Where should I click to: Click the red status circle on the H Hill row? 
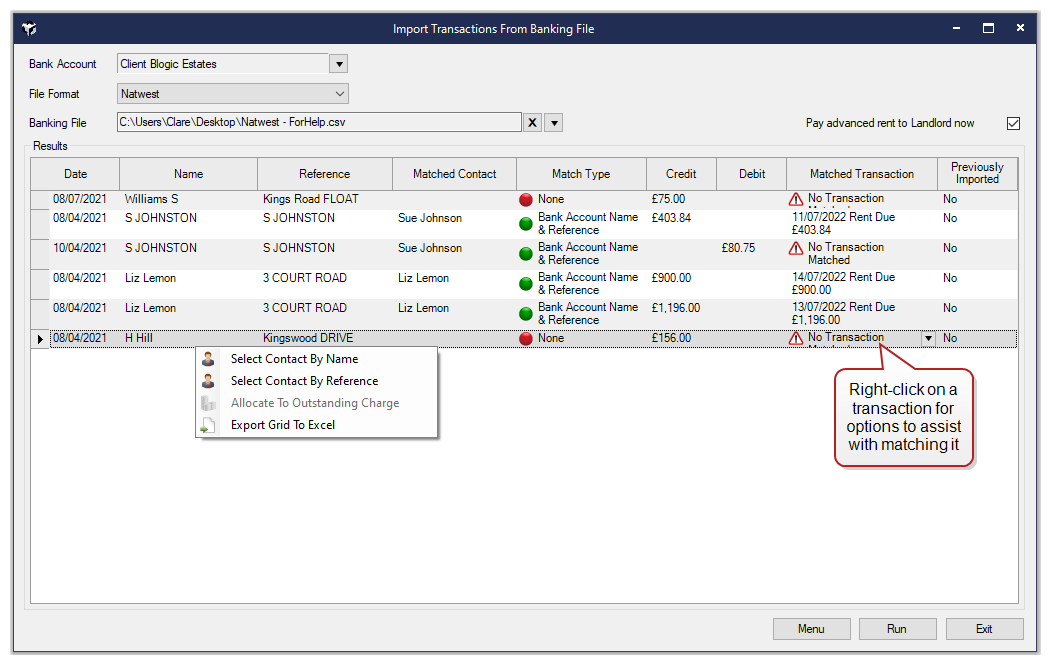526,338
